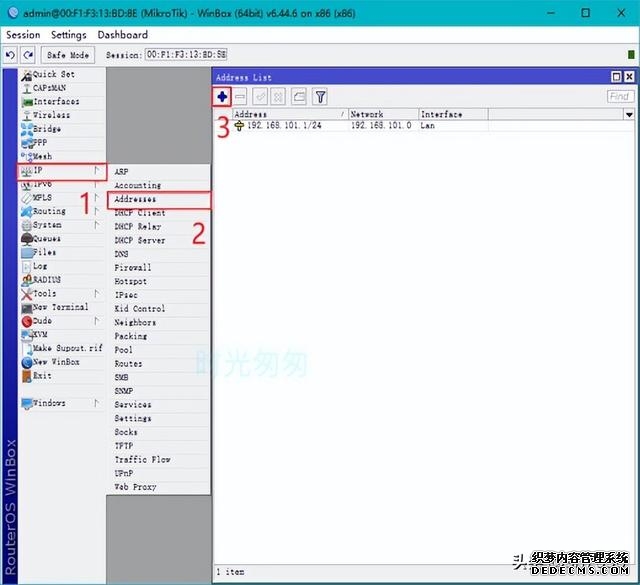Image resolution: width=640 pixels, height=585 pixels.
Task: Click the Session address field
Action: pyautogui.click(x=186, y=55)
